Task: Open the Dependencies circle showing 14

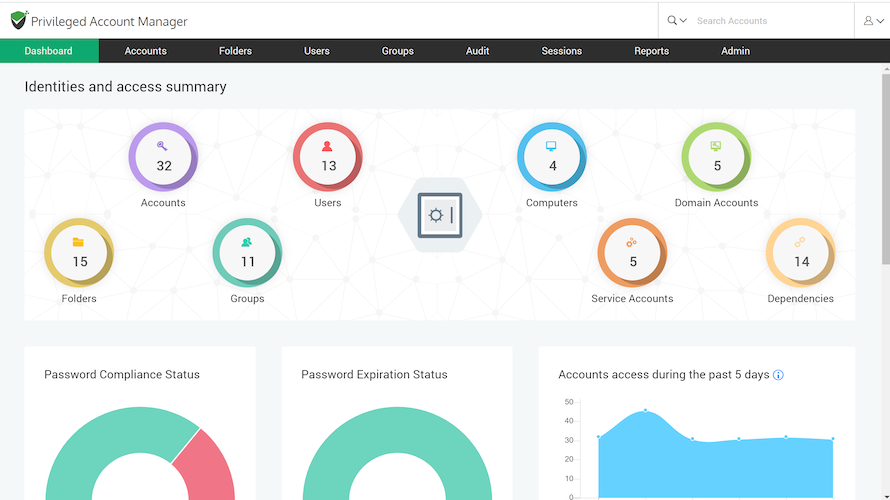Action: click(x=800, y=253)
